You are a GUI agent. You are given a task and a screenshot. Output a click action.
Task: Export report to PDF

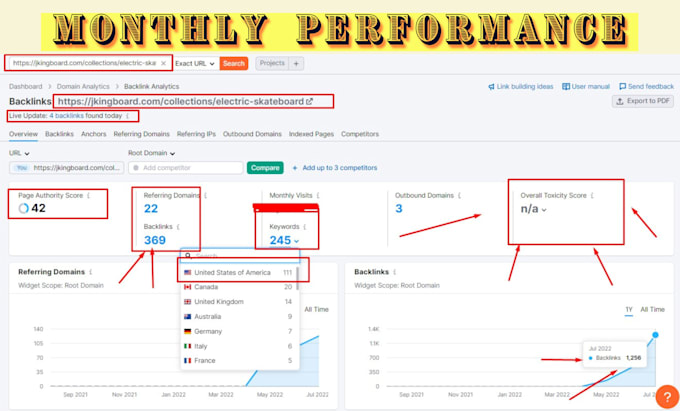(643, 101)
